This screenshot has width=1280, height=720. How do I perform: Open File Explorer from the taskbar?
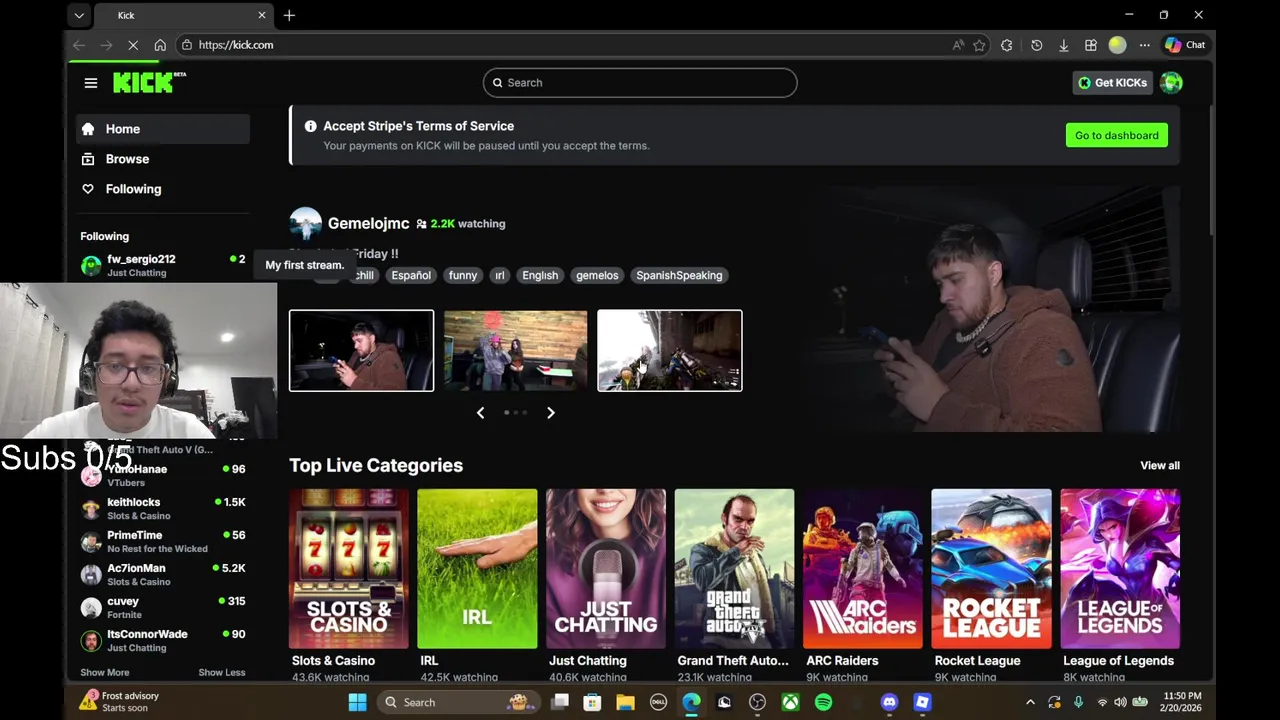[625, 702]
